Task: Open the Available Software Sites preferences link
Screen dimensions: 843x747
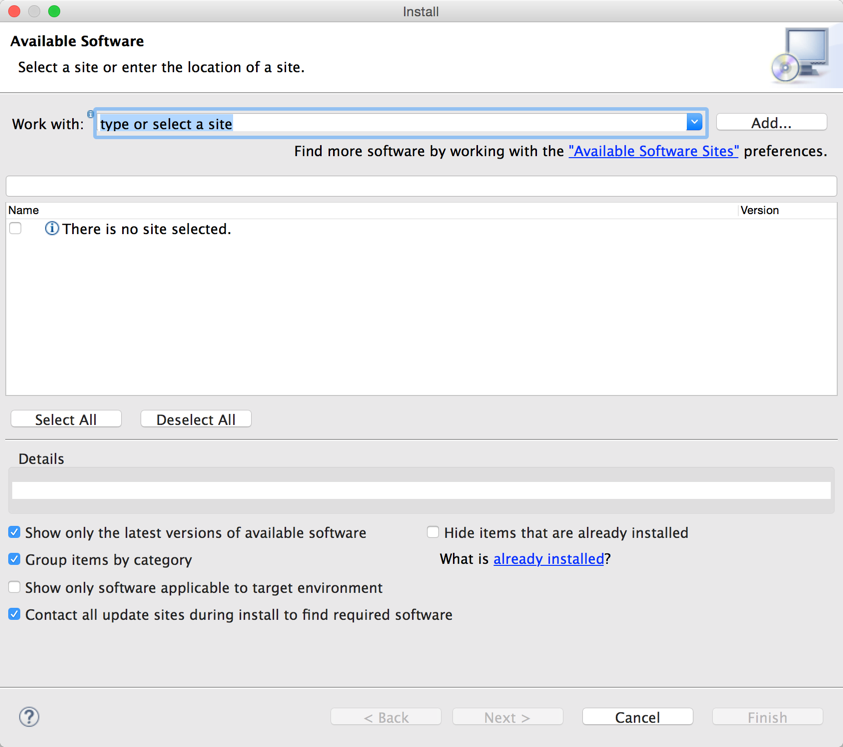Action: pyautogui.click(x=653, y=151)
